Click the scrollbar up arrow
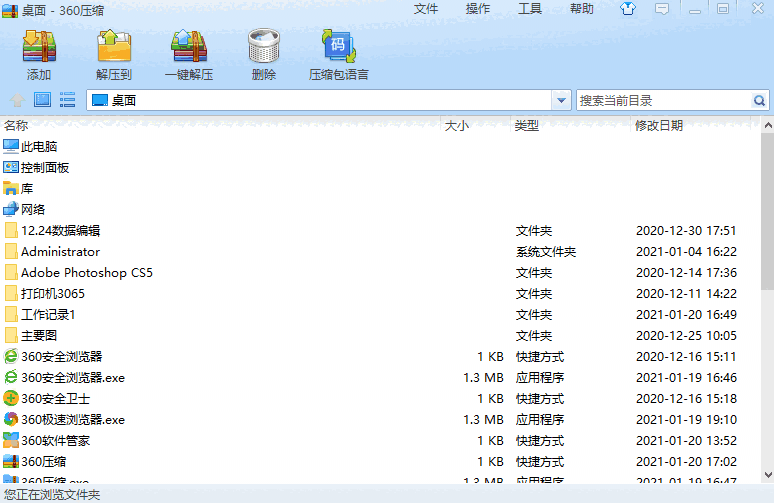The height and width of the screenshot is (503, 774). click(x=768, y=125)
